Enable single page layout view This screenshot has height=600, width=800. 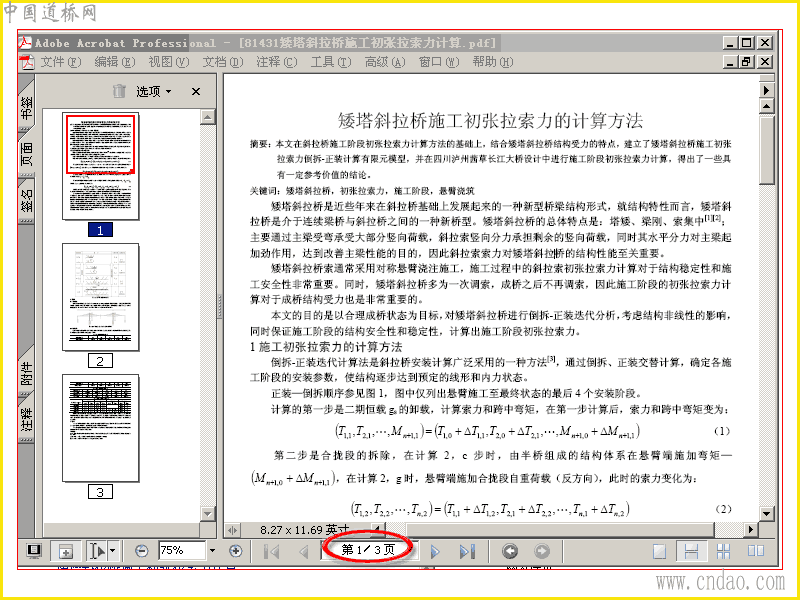tap(659, 551)
